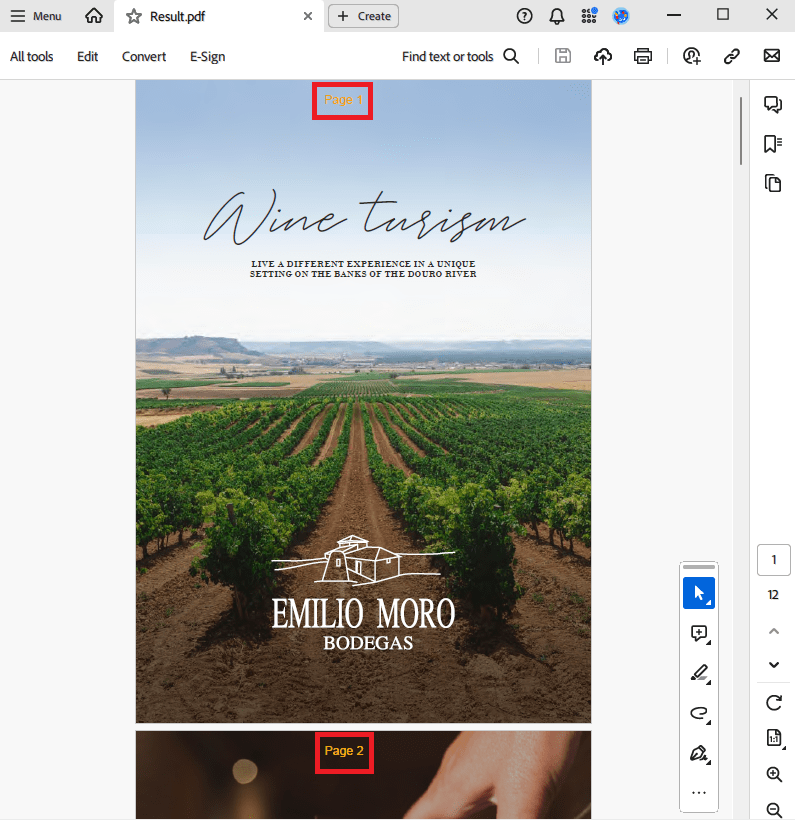Click the Home icon
795x820 pixels.
pos(94,16)
